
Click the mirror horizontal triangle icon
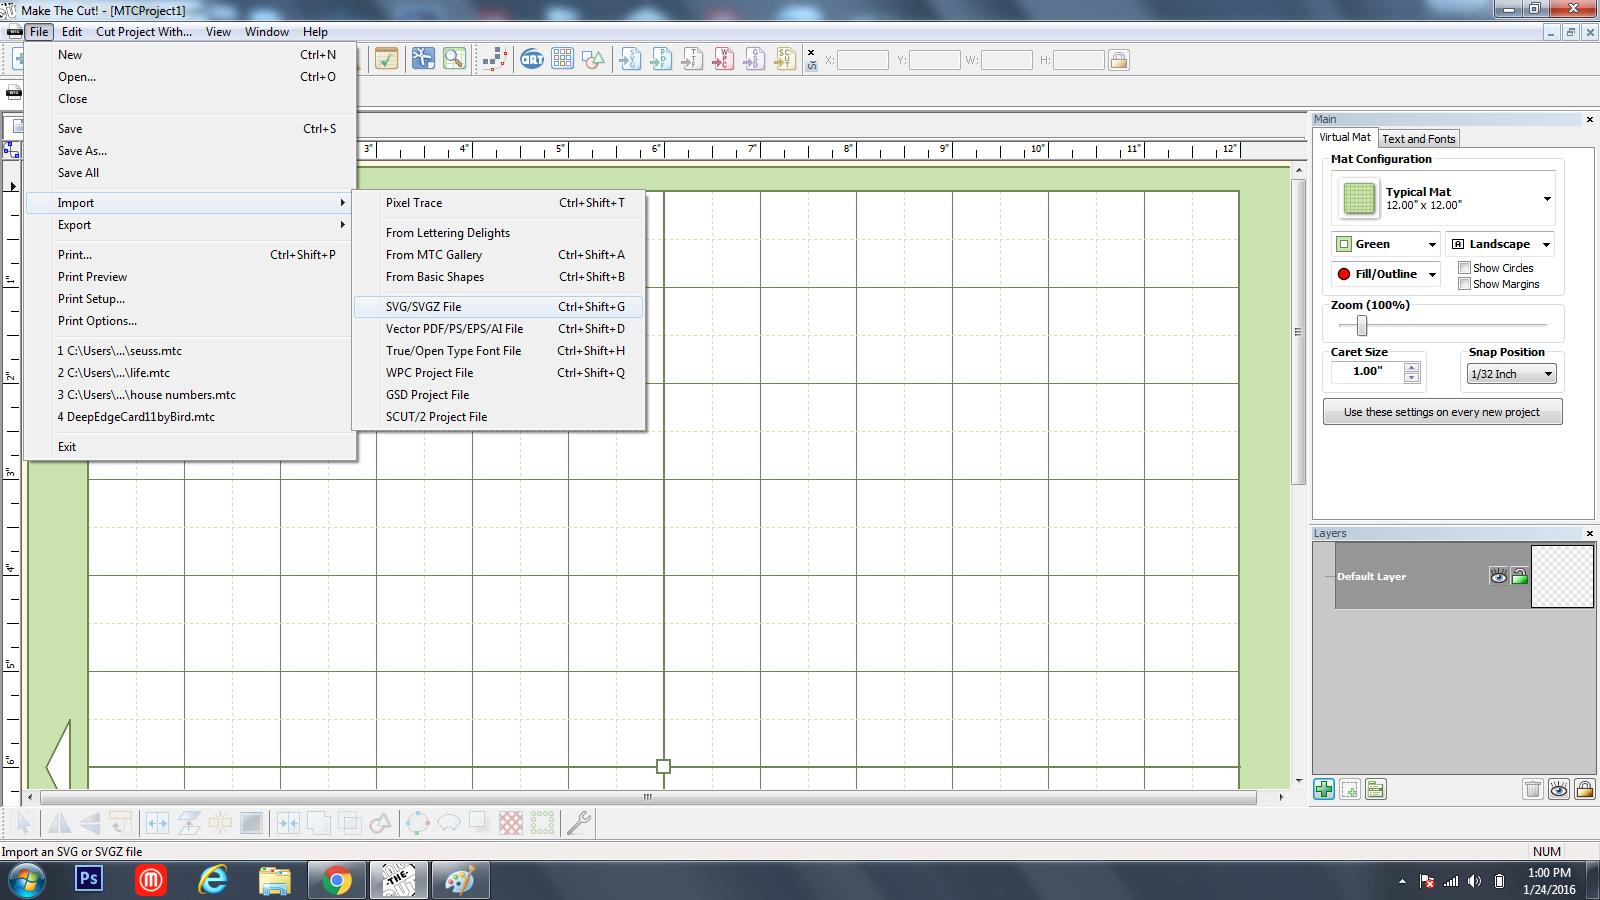pyautogui.click(x=59, y=823)
